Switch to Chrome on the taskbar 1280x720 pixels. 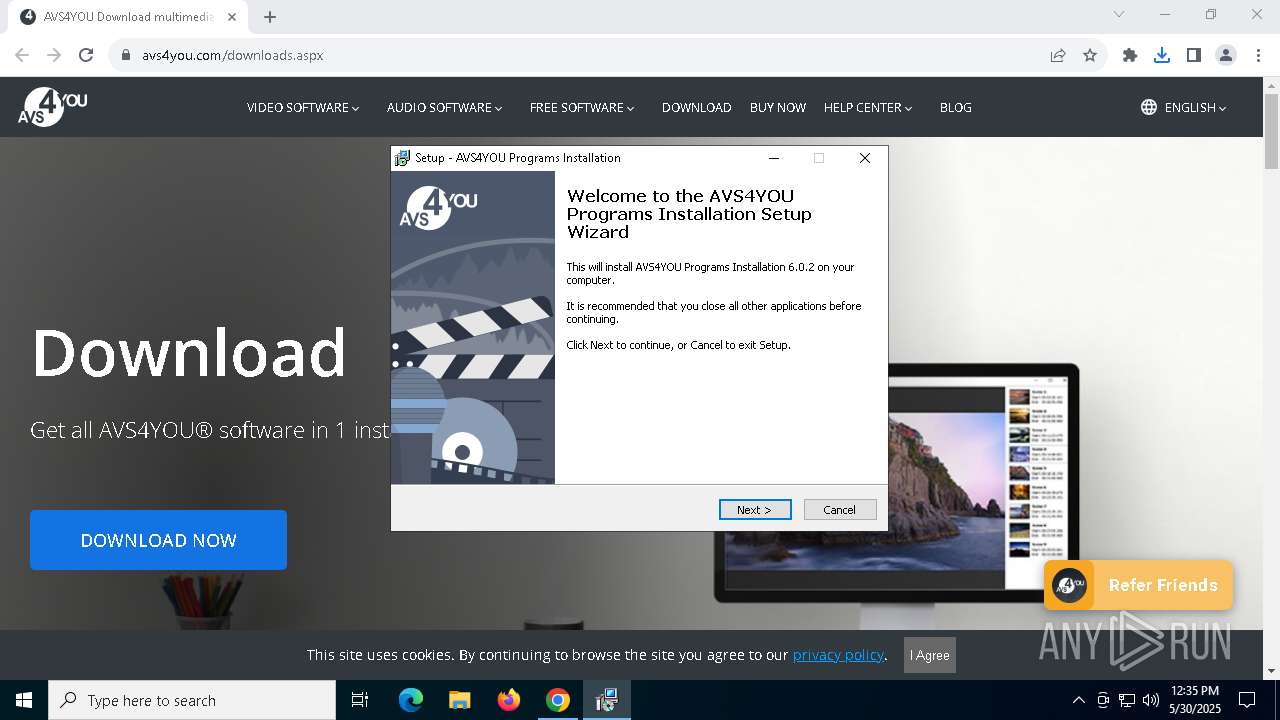(x=558, y=700)
